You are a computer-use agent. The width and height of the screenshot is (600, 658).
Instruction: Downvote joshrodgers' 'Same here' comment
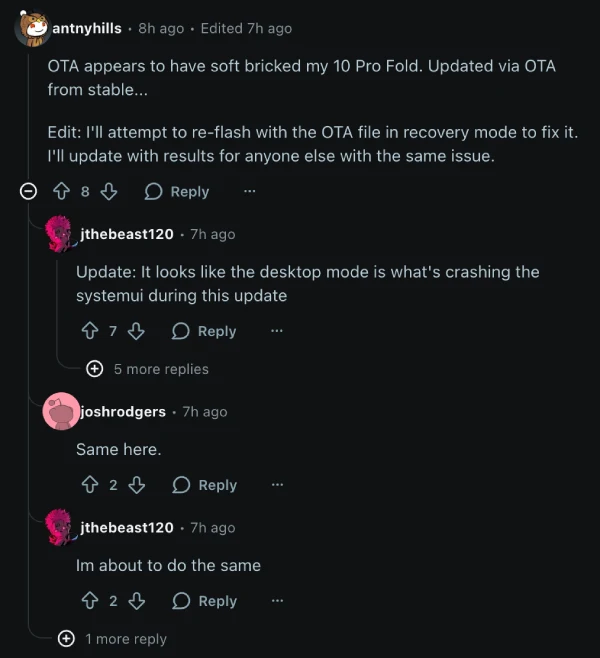(x=137, y=485)
